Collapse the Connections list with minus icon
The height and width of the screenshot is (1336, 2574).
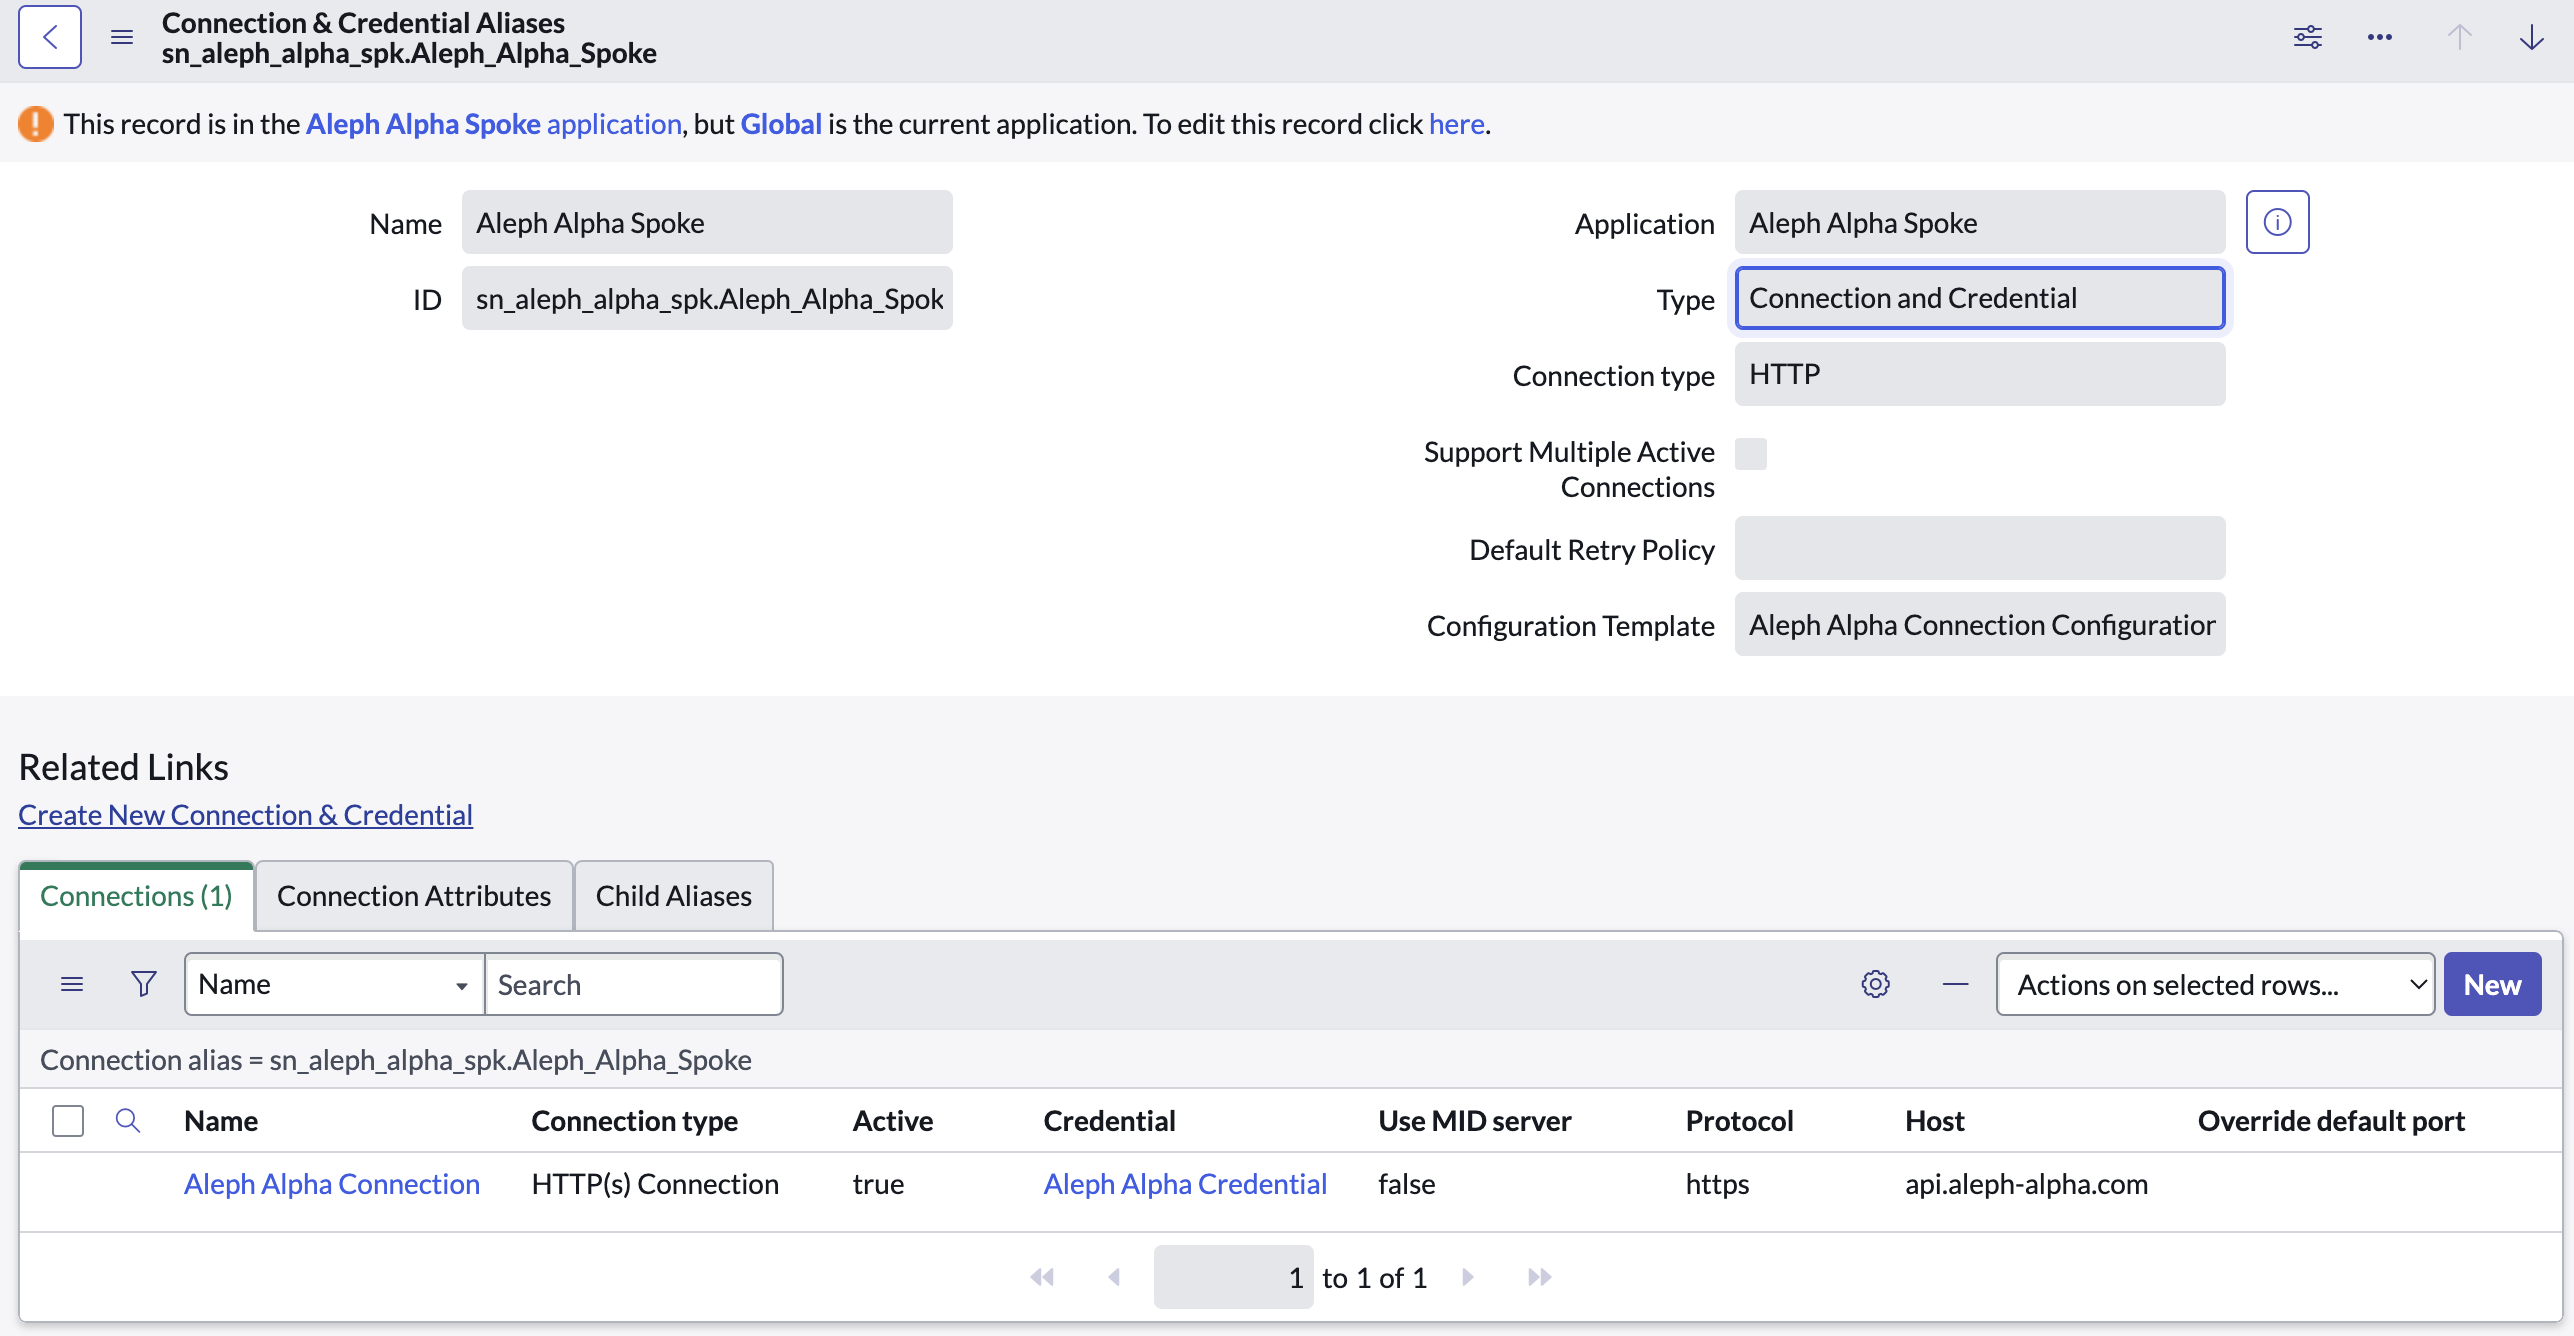pos(1956,984)
